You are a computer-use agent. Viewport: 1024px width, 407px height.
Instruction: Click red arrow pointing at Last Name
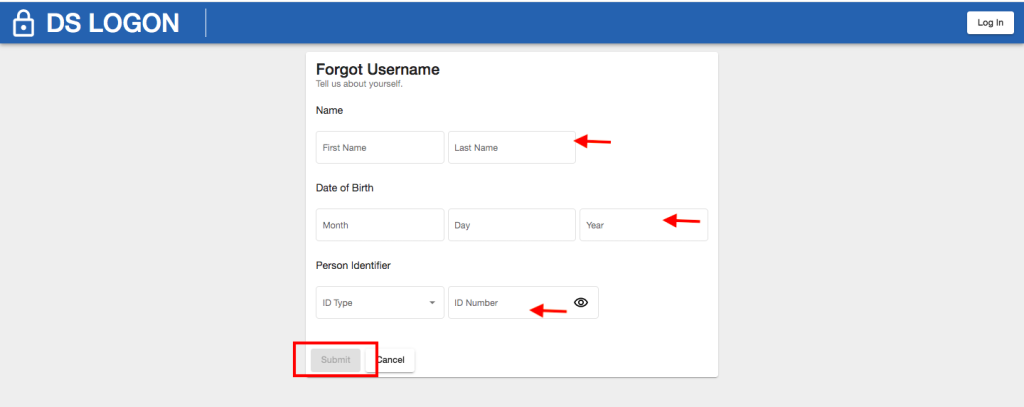coord(592,140)
